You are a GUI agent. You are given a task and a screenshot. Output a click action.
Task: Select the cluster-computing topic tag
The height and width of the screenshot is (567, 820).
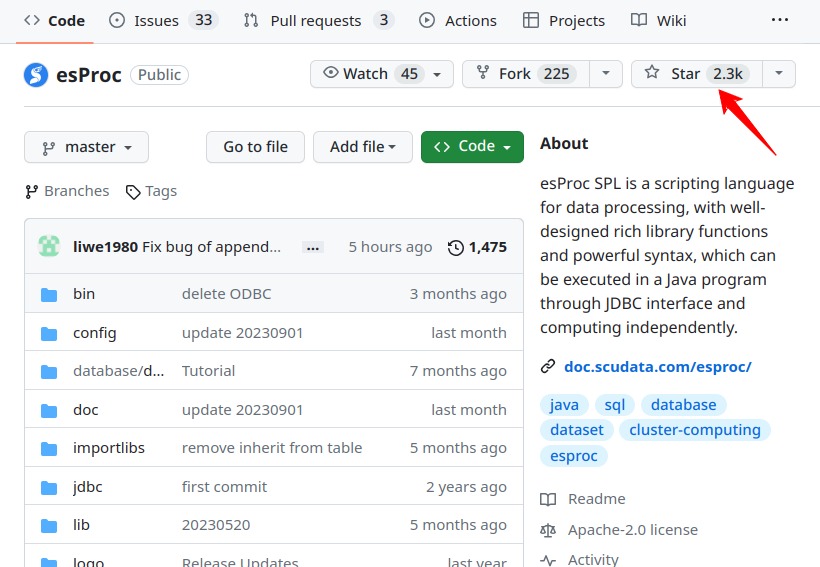coord(695,430)
